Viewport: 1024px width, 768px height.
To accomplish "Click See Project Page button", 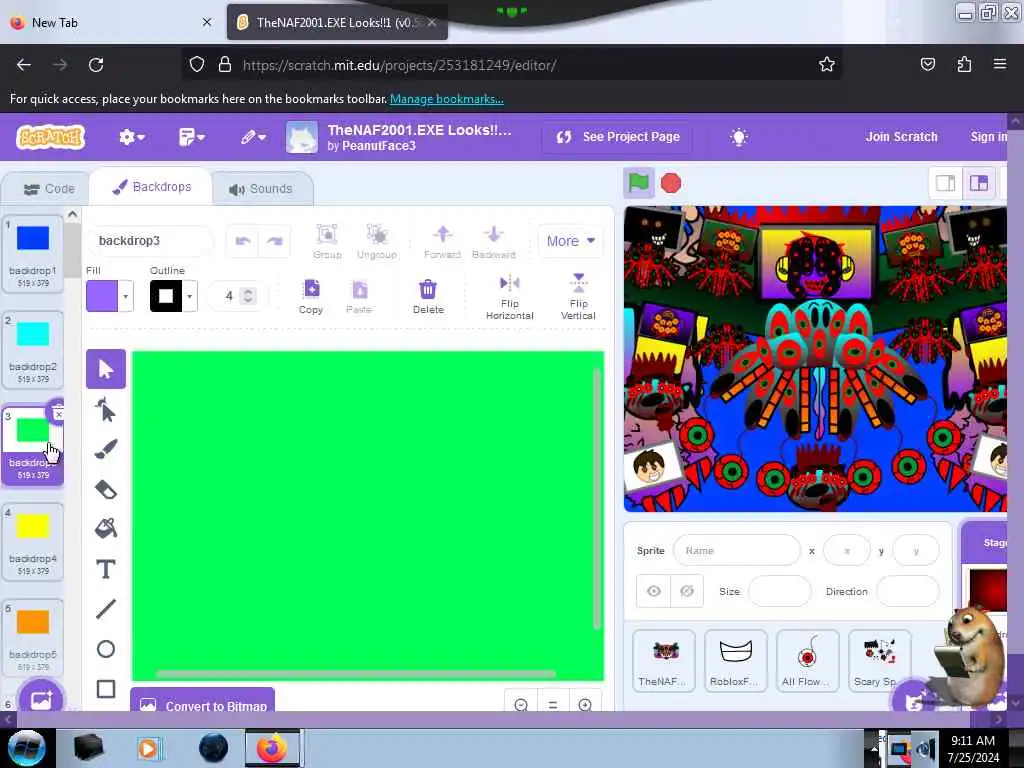I will 617,137.
